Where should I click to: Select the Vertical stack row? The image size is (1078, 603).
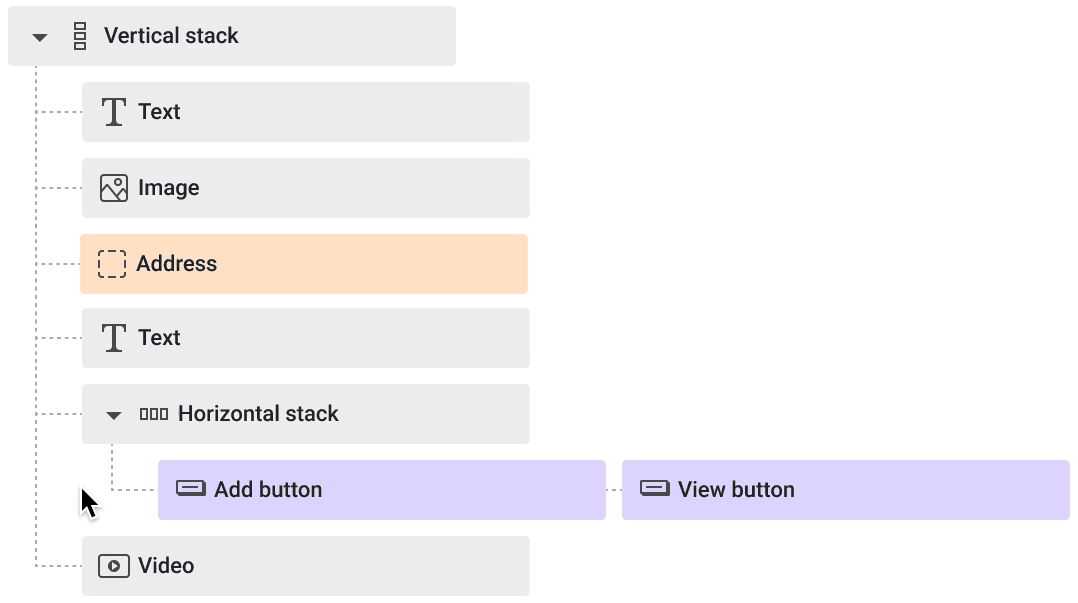pos(232,36)
